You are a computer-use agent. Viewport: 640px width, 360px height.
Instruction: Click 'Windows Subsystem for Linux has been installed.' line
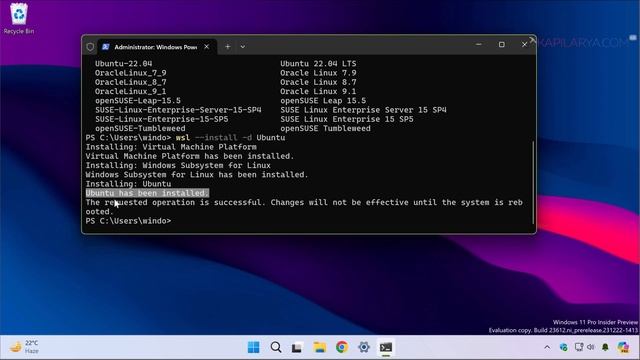[197, 175]
